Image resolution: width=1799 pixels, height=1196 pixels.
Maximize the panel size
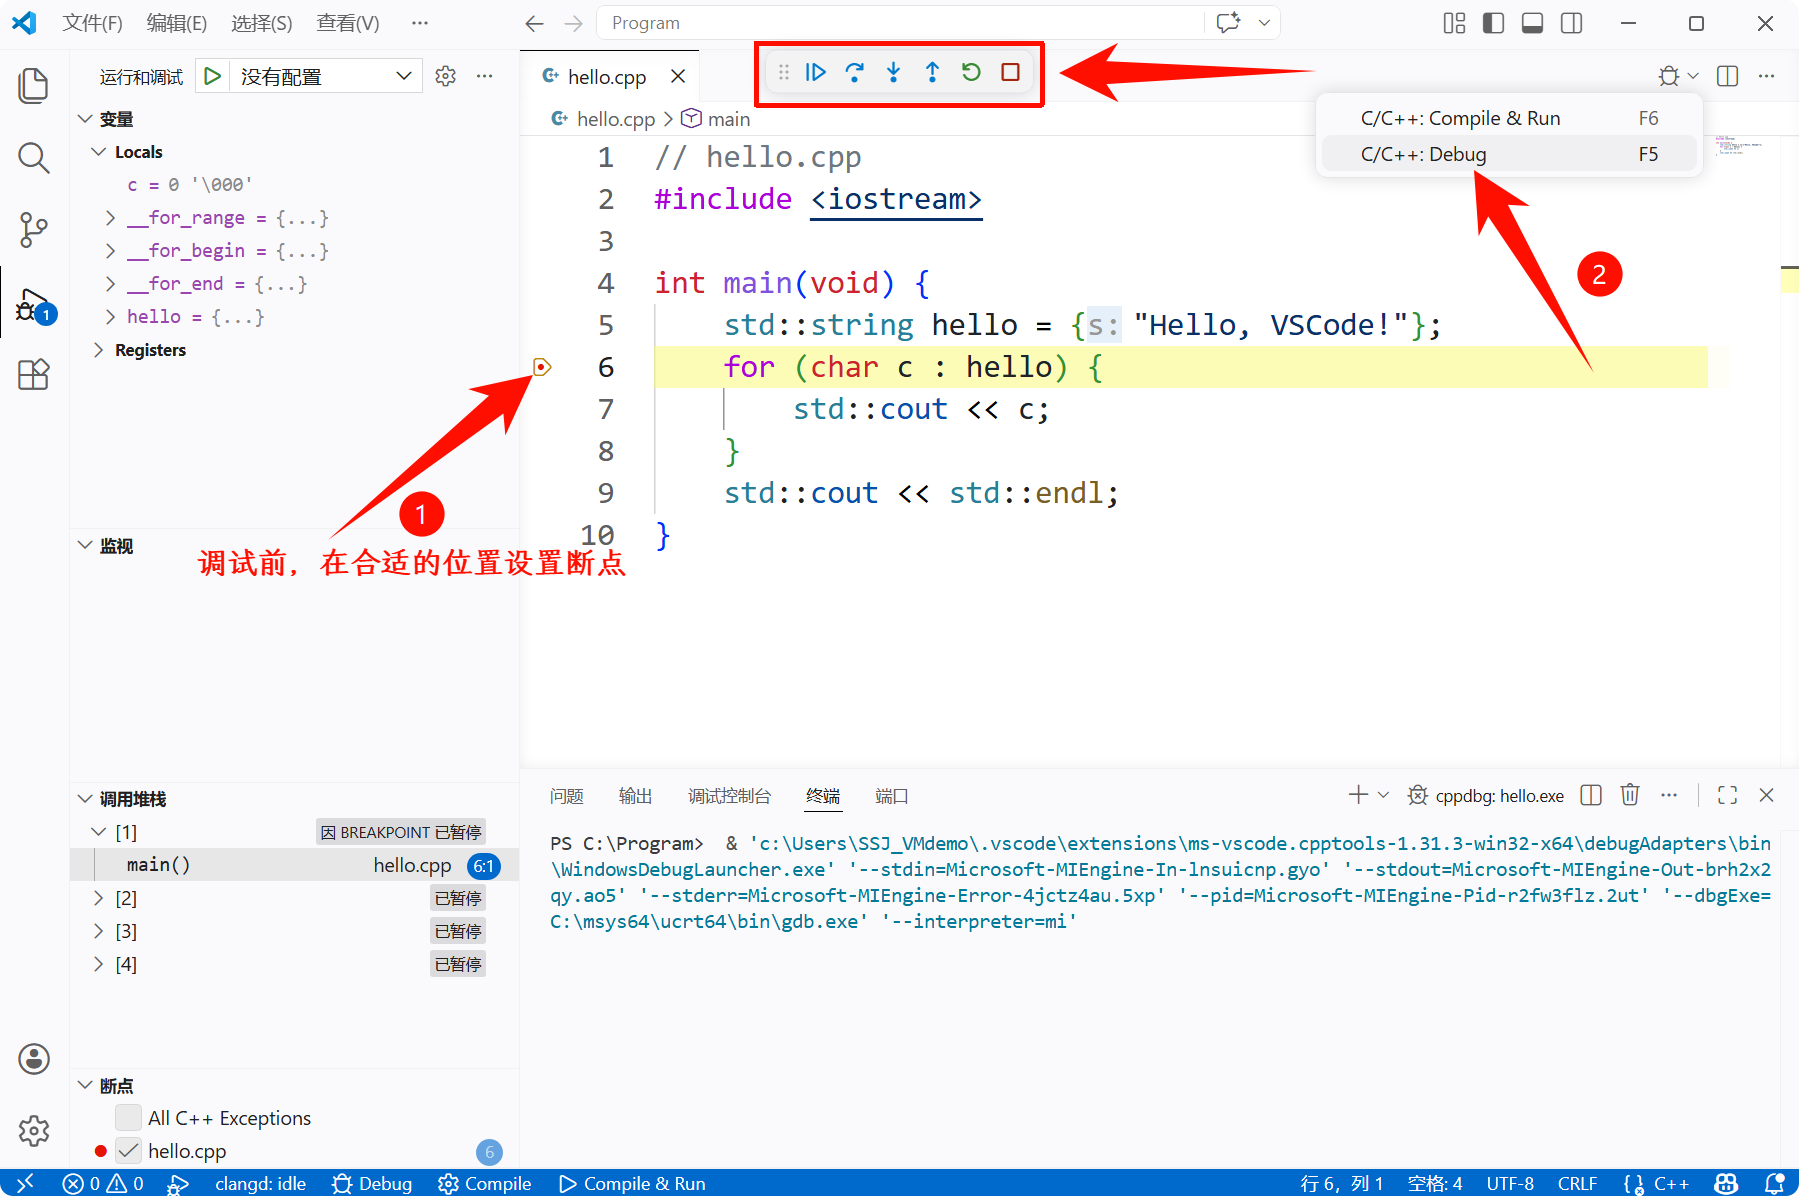[x=1727, y=795]
